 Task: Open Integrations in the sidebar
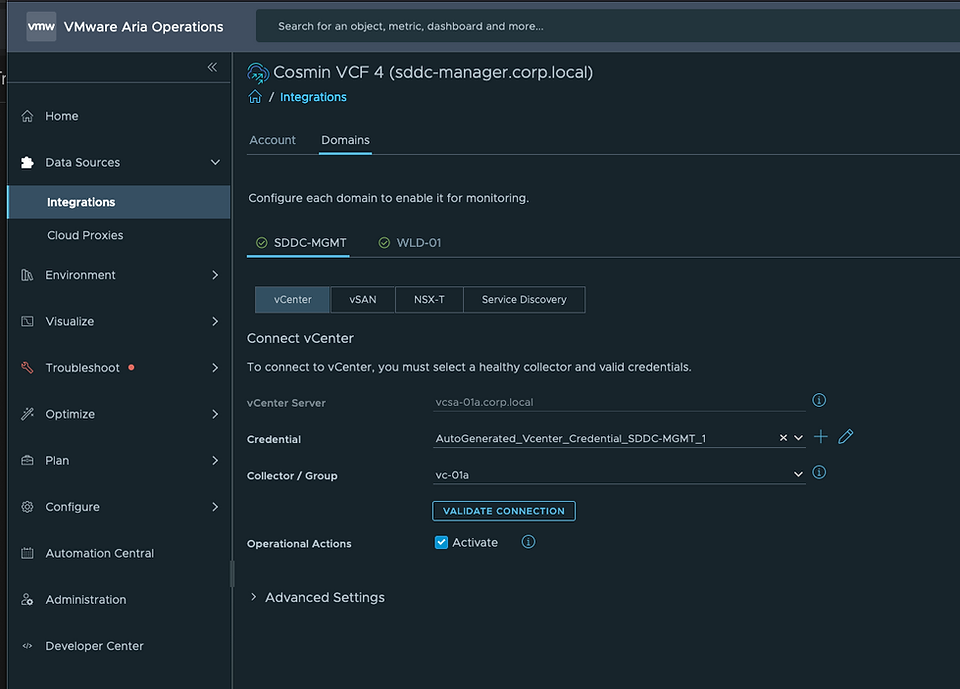point(119,202)
